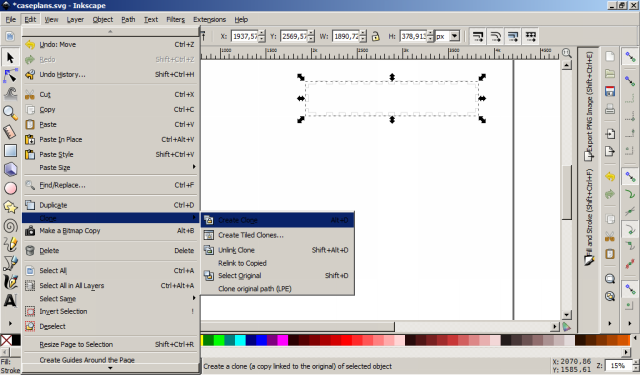Increase X coordinate with spinner
640x375 pixels.
[x=262, y=33]
